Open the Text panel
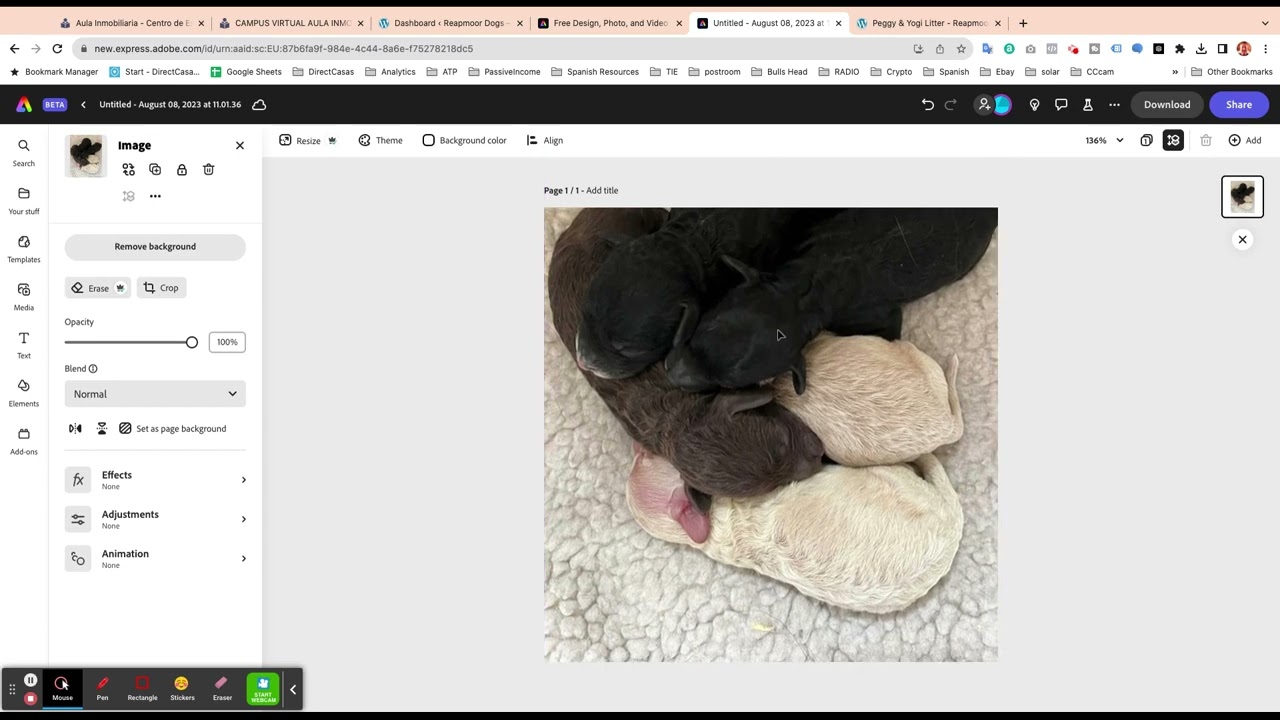 24,344
